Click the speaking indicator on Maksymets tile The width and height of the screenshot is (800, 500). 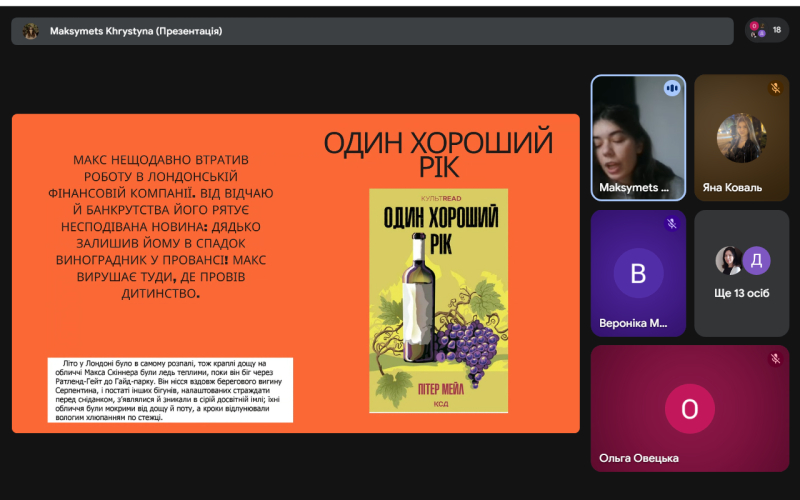pyautogui.click(x=672, y=89)
